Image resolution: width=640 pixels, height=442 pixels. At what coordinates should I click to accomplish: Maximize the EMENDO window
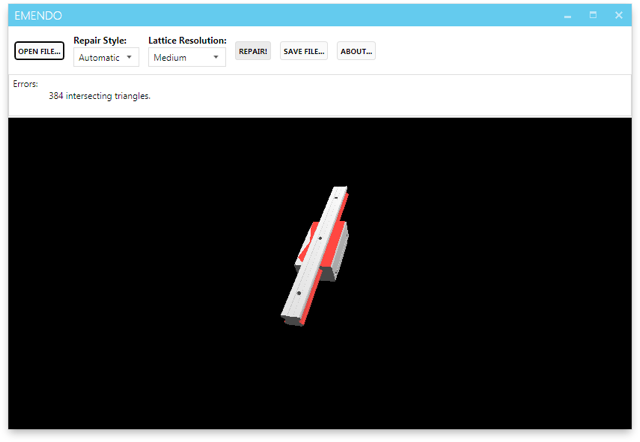pos(593,15)
